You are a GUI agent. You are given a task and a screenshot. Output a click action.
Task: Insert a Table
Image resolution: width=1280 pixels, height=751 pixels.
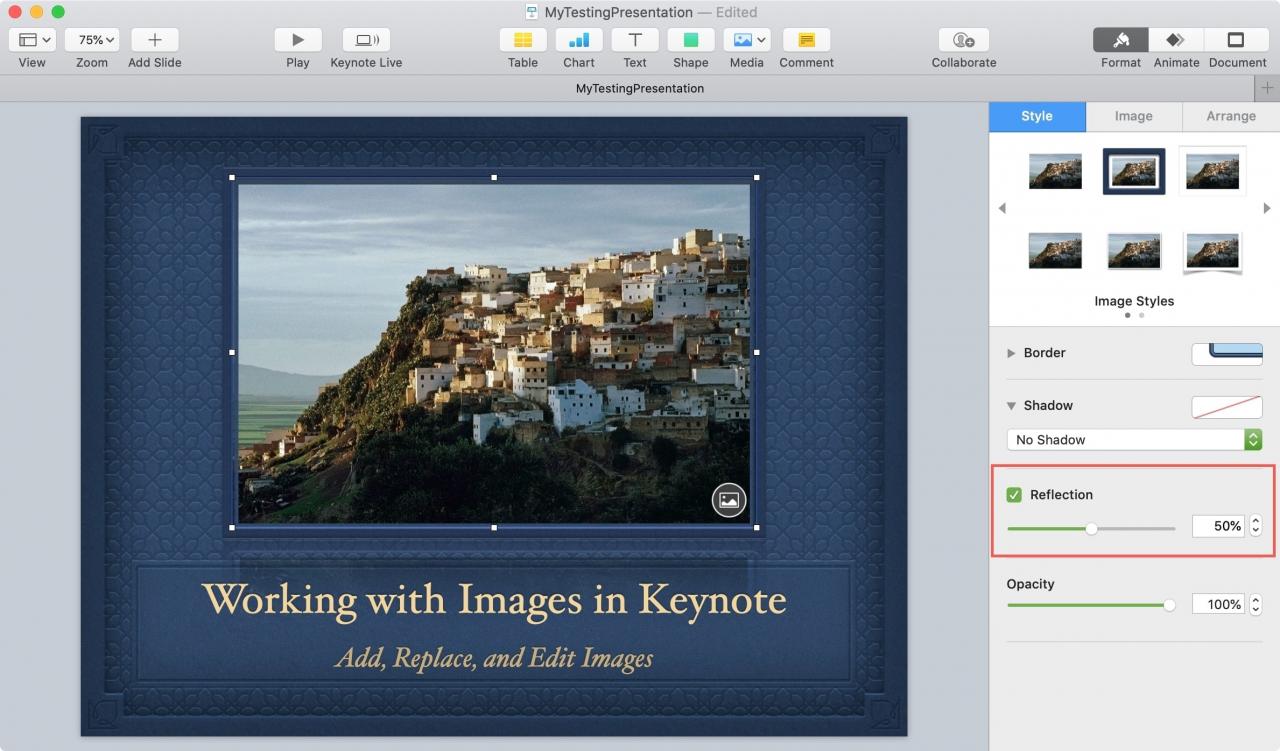tap(523, 40)
